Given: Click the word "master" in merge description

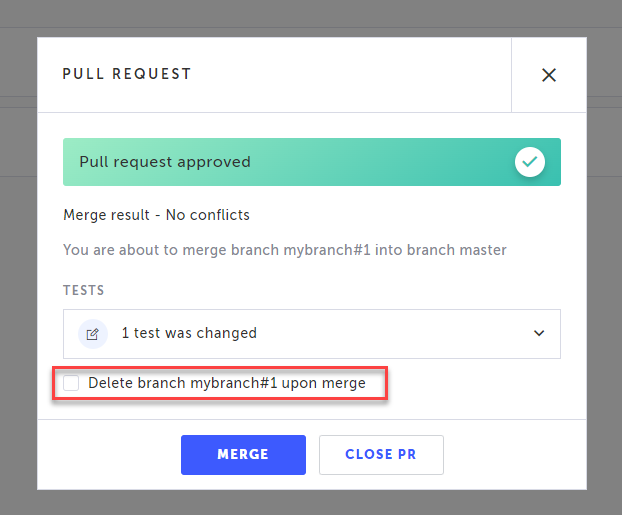Looking at the screenshot, I should [x=481, y=250].
